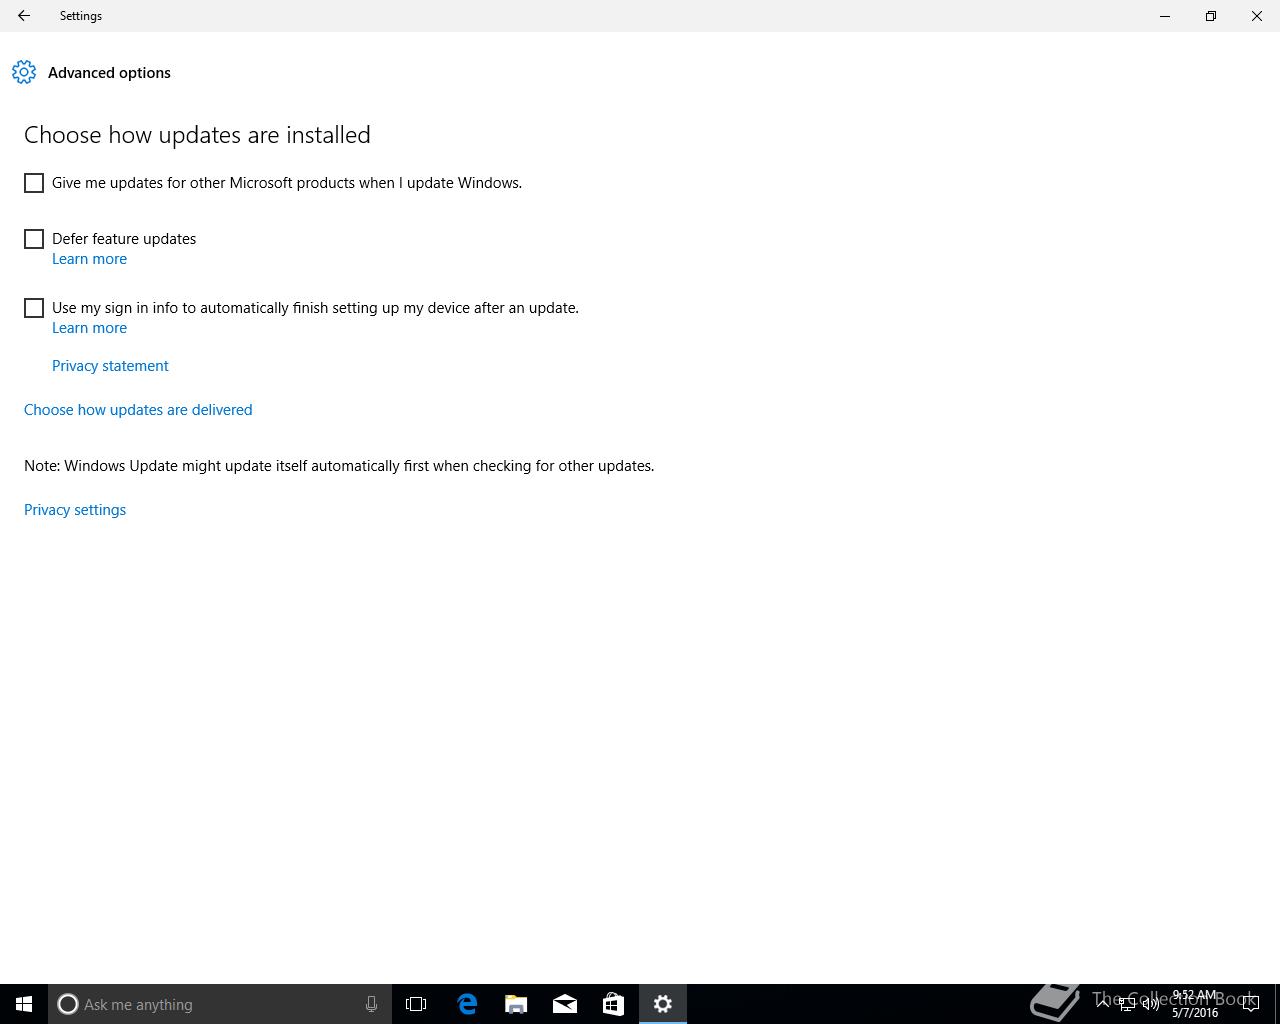This screenshot has height=1024, width=1280.
Task: Go back using the Settings back arrow
Action: coord(24,16)
